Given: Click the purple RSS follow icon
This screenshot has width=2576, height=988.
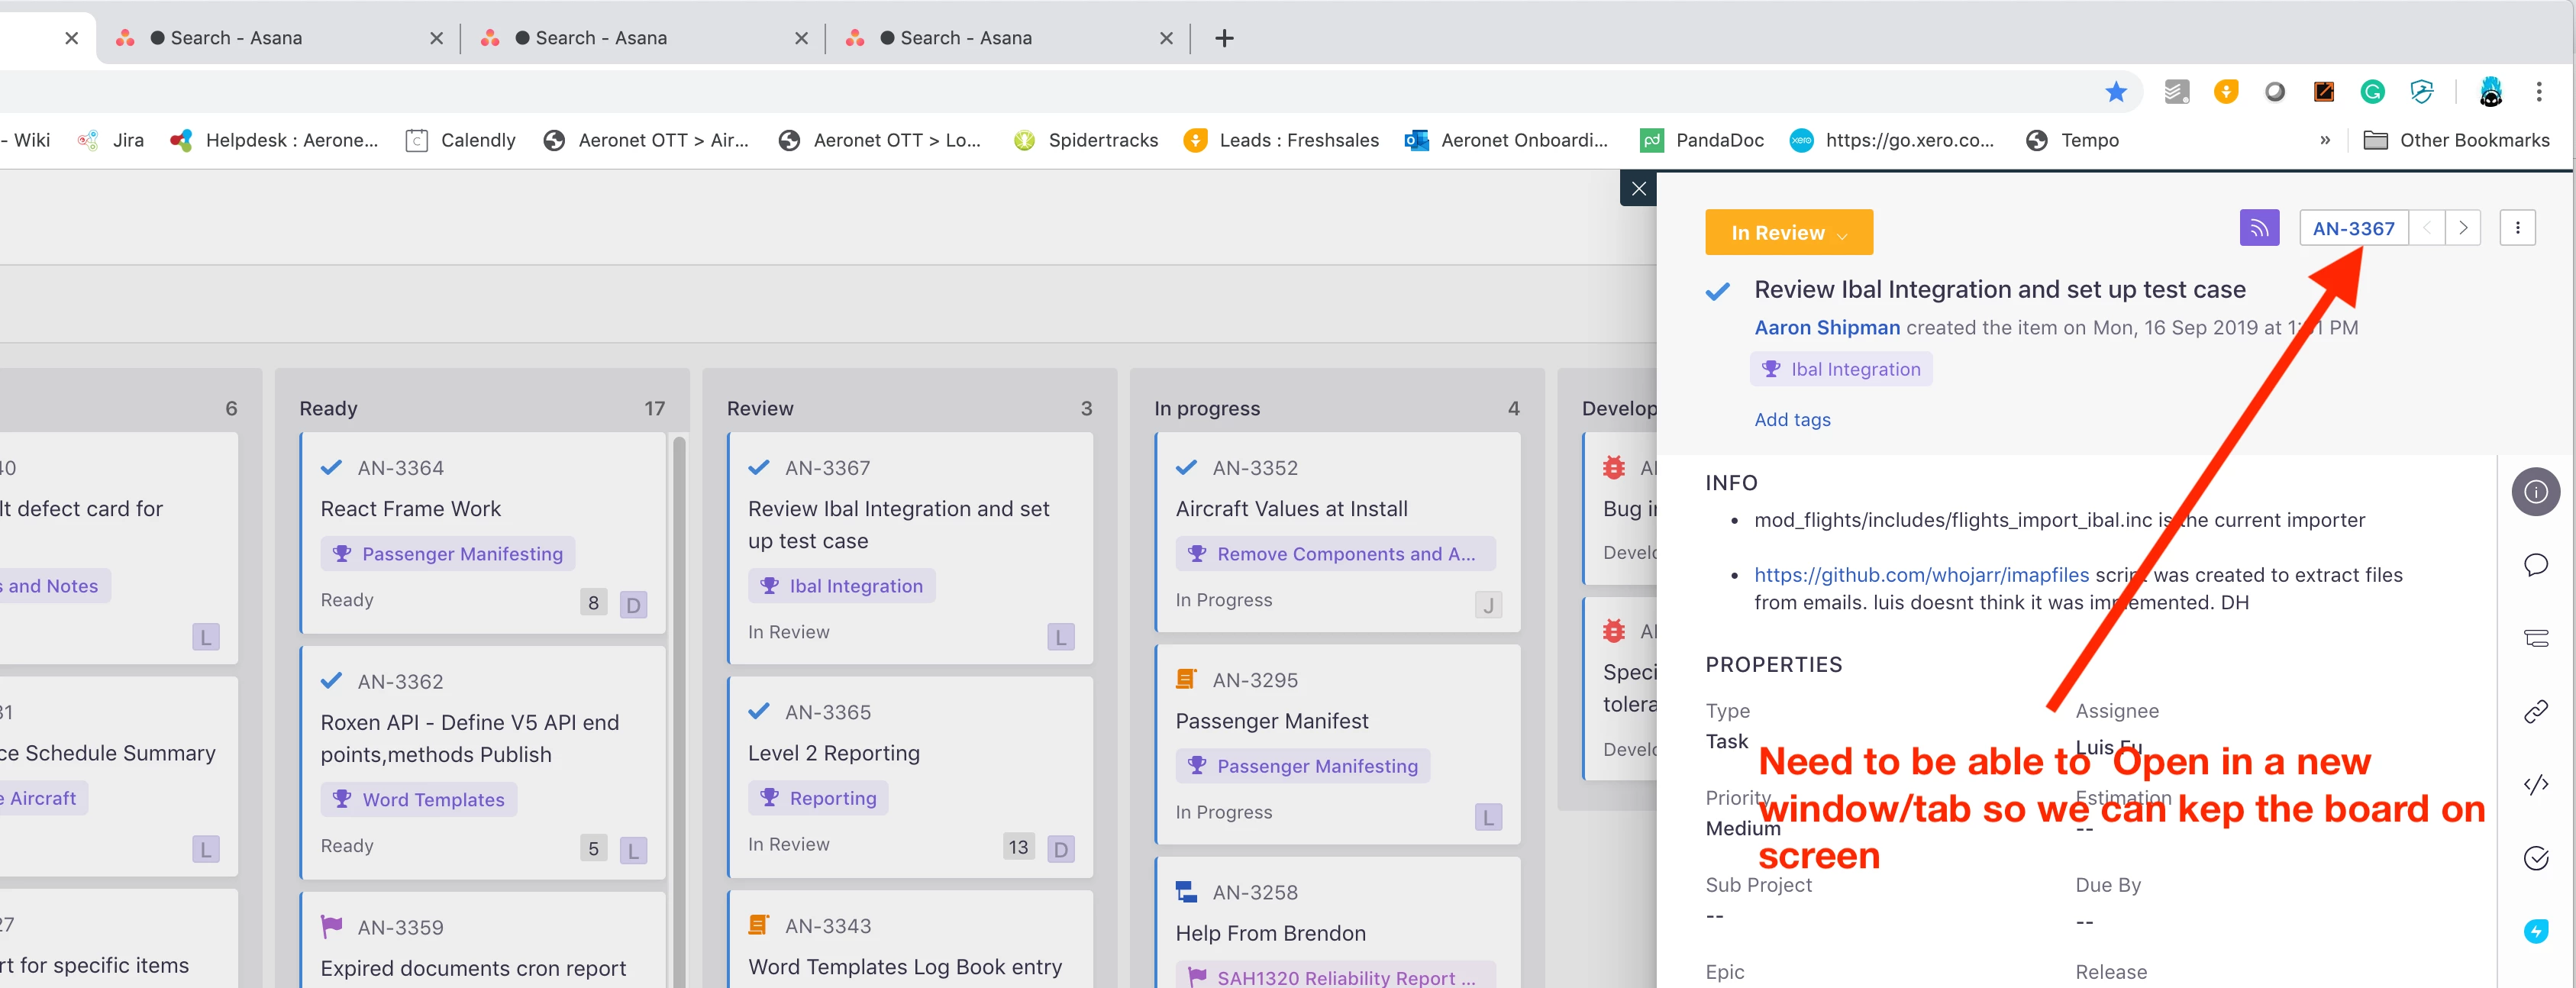Looking at the screenshot, I should coord(2259,228).
